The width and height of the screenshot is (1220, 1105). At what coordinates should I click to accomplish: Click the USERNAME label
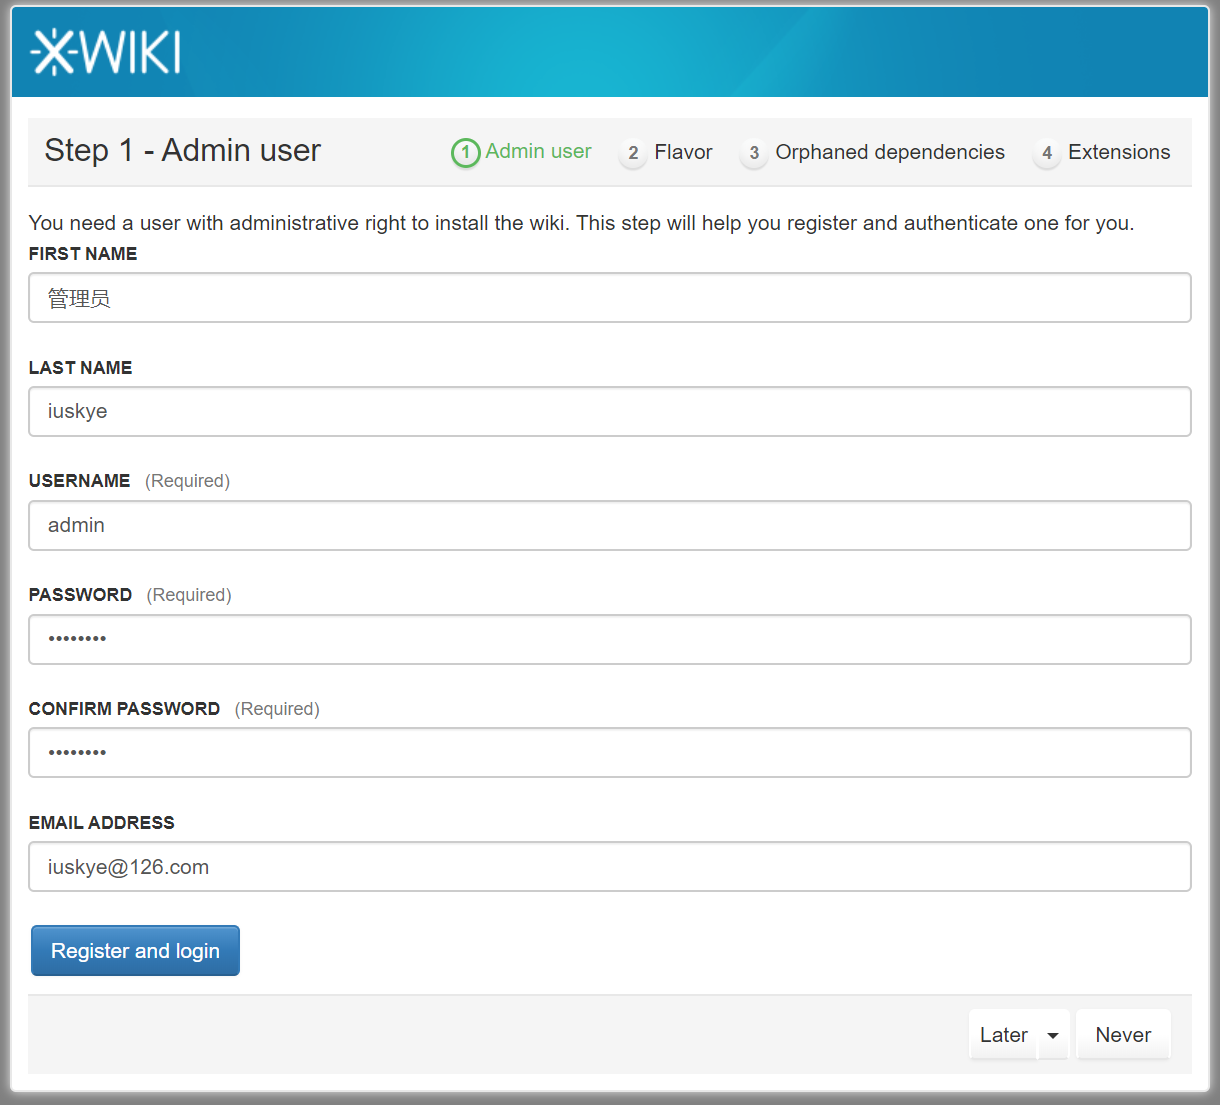[x=79, y=481]
